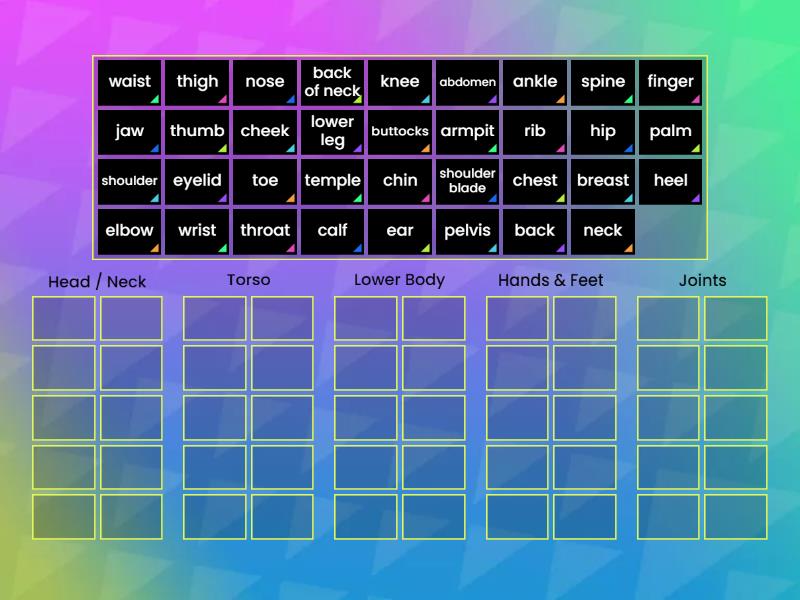Select the 'waist' word tile
Viewport: 800px width, 600px height.
[130, 83]
